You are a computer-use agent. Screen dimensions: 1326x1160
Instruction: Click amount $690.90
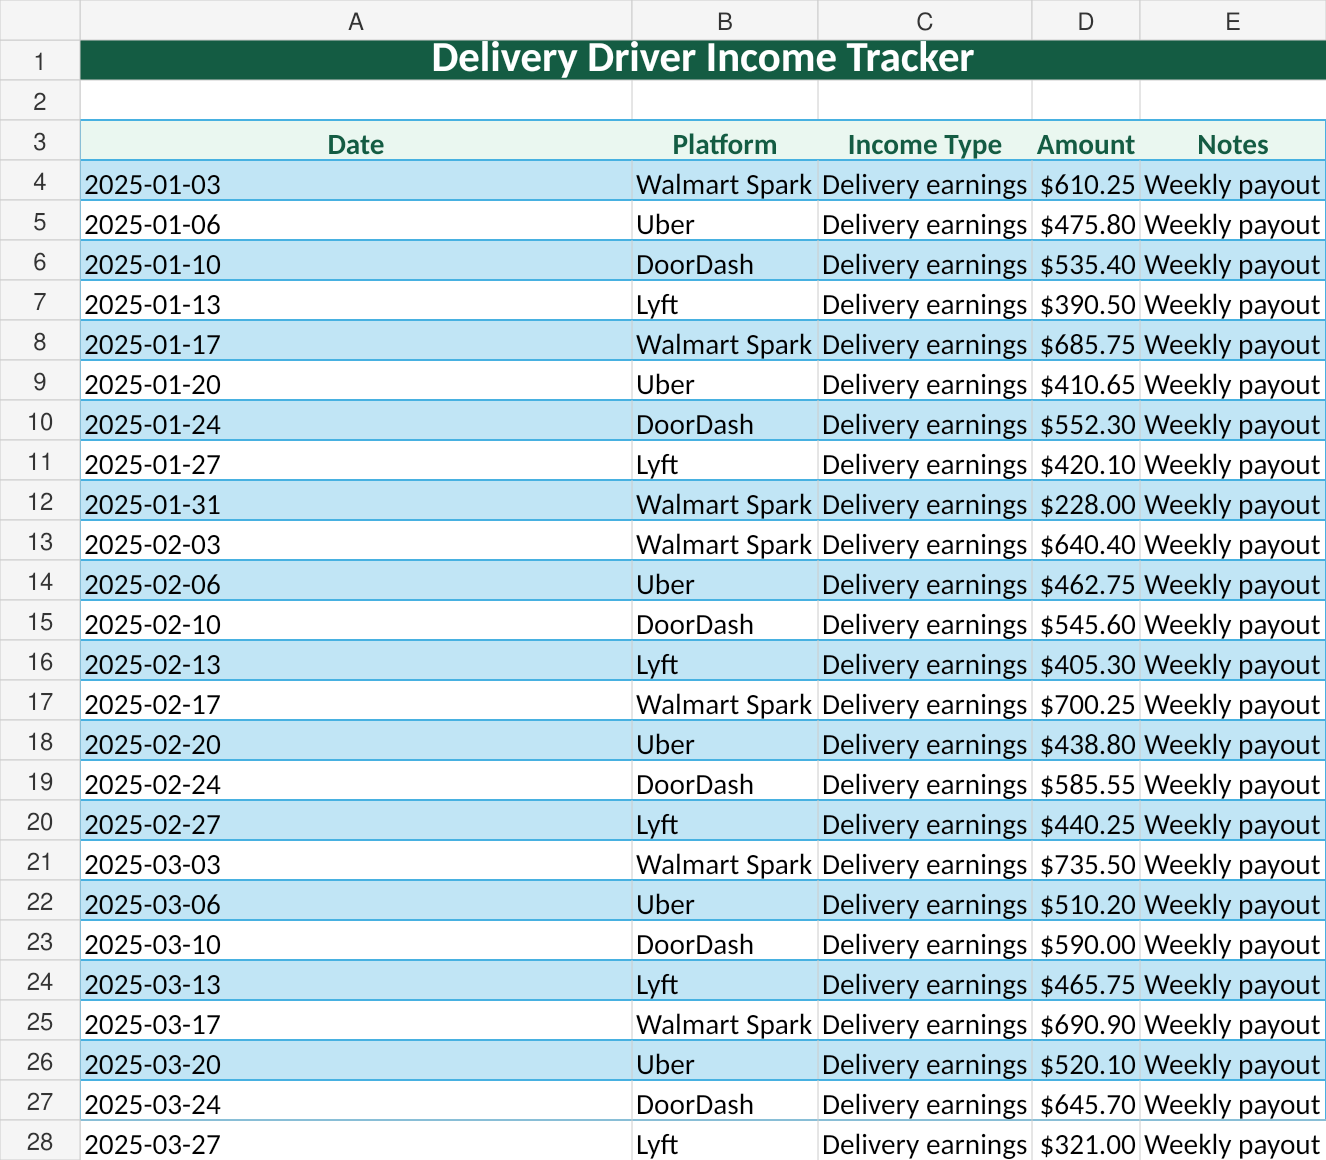click(1086, 1021)
